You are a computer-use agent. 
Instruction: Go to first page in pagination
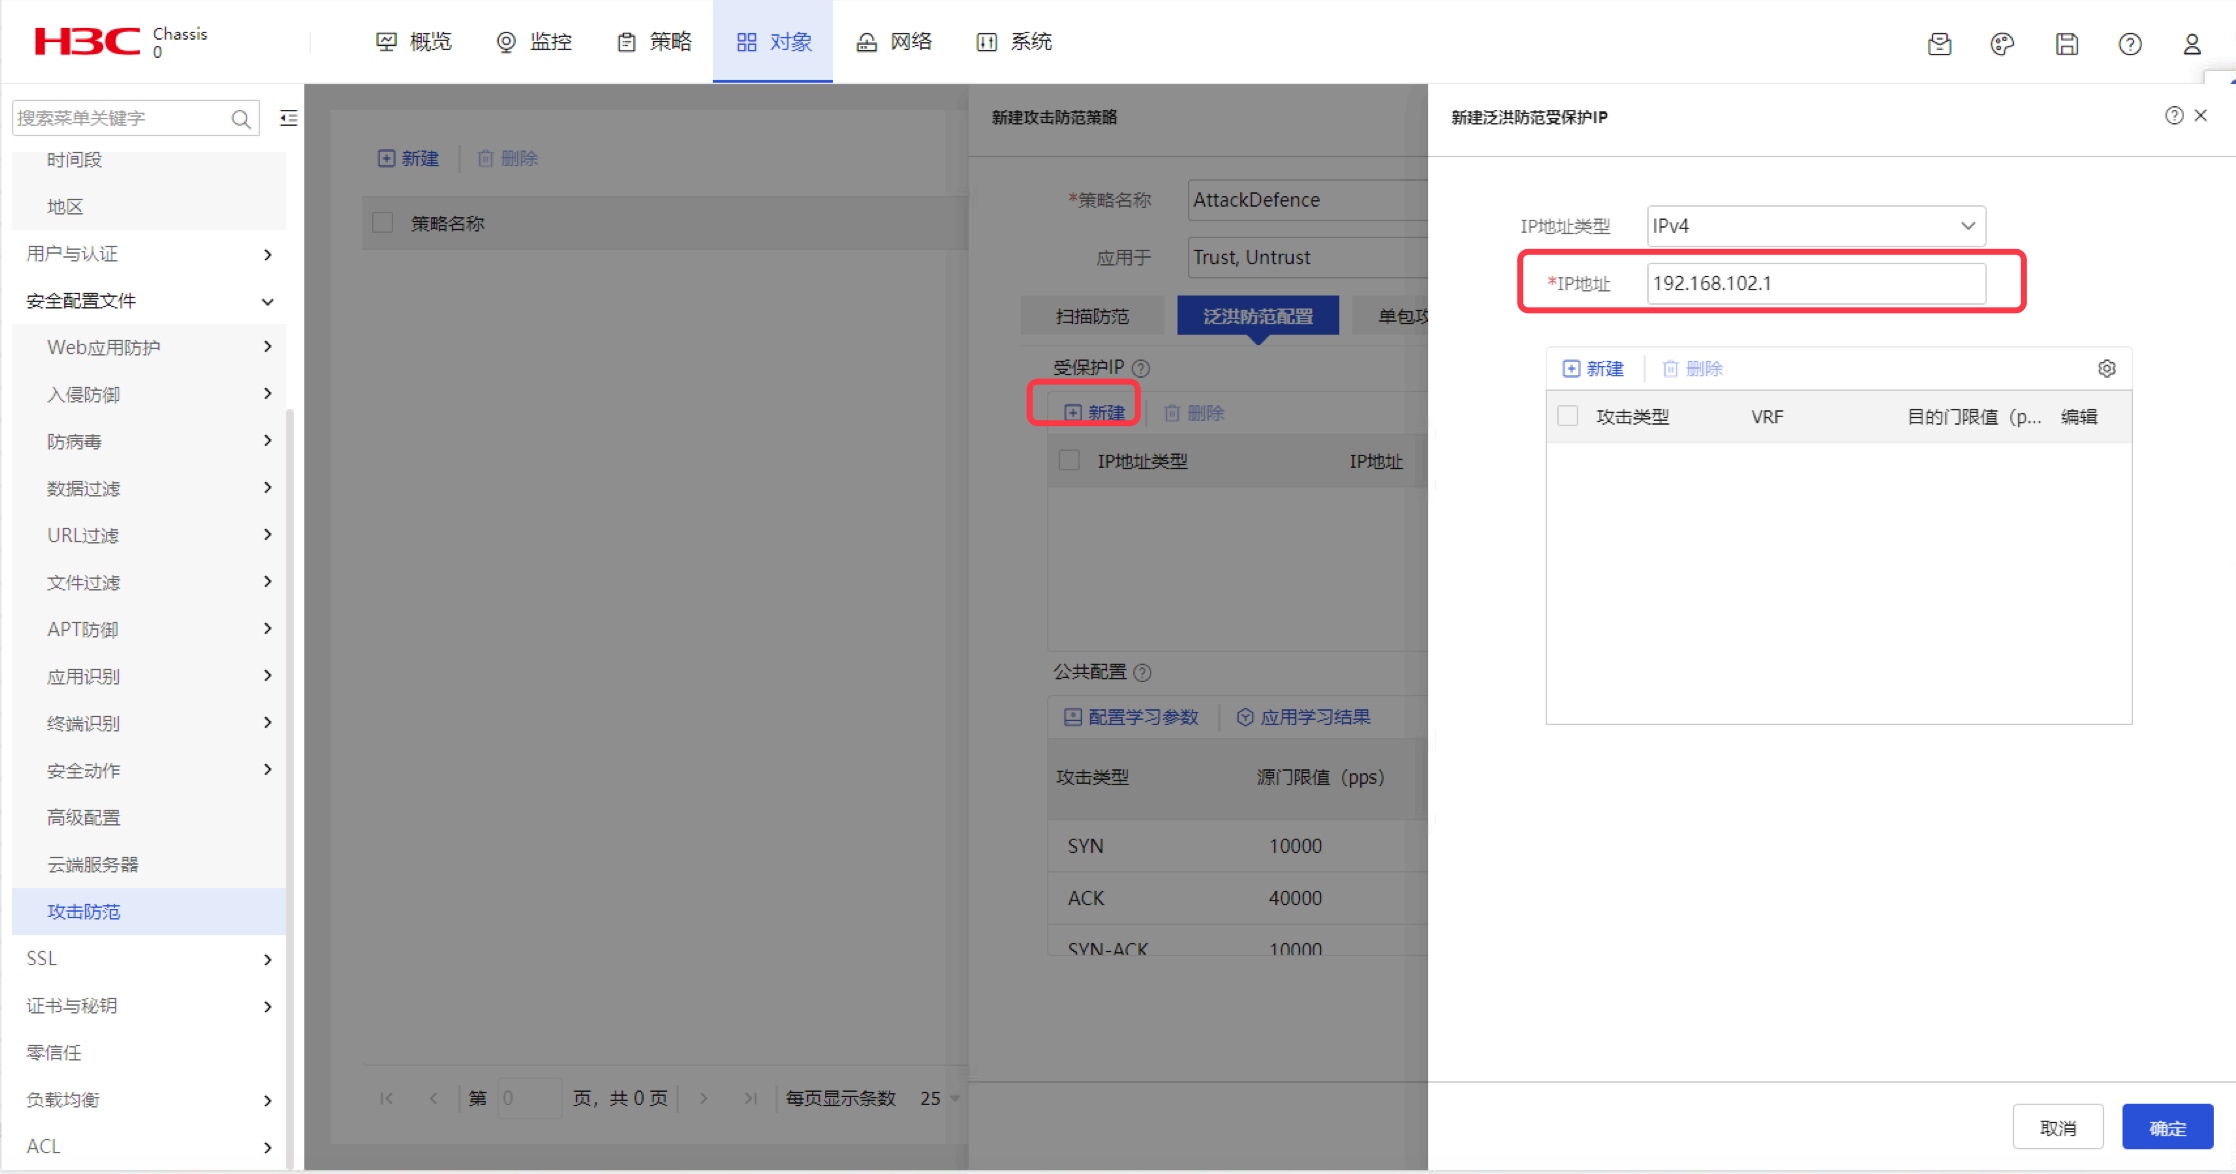click(386, 1098)
